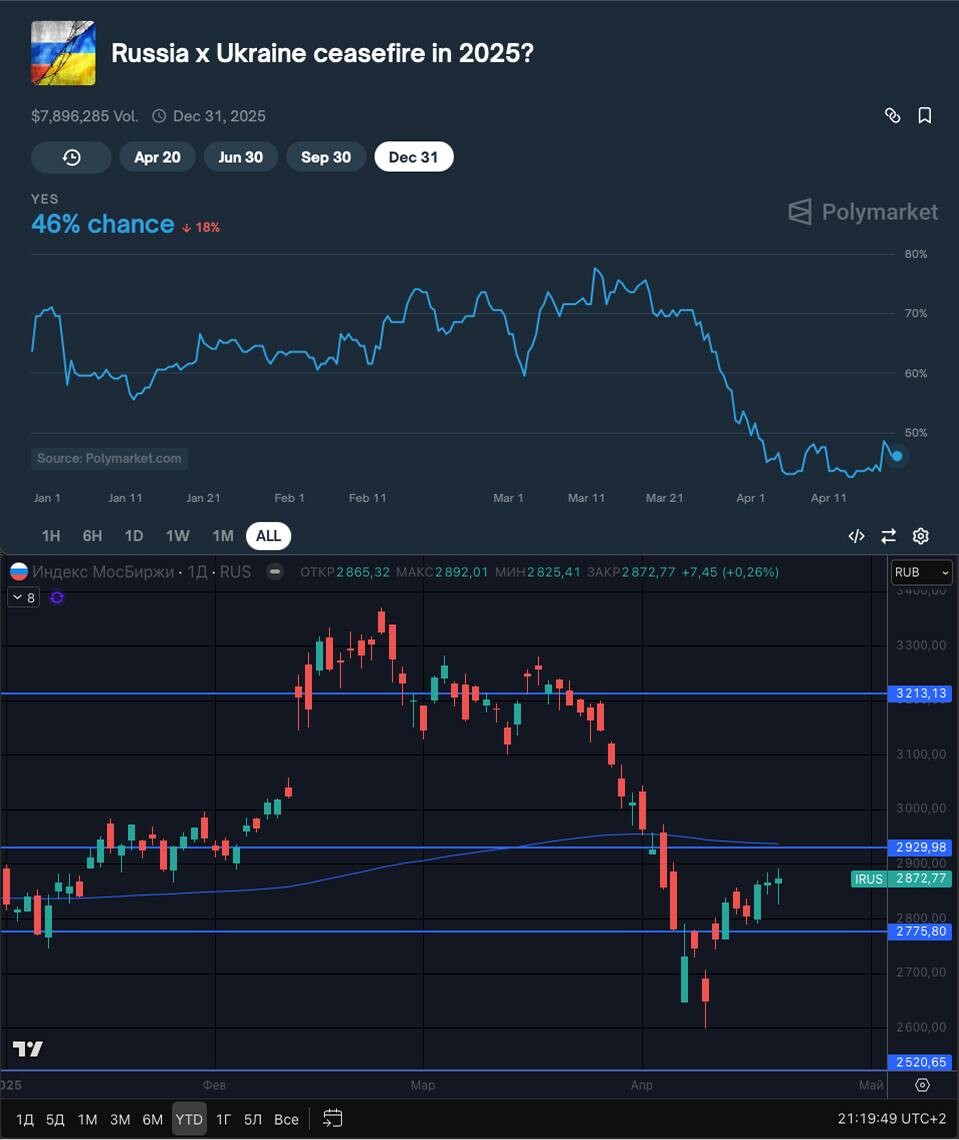This screenshot has height=1140, width=959.
Task: Select the 1W time range
Action: (177, 536)
